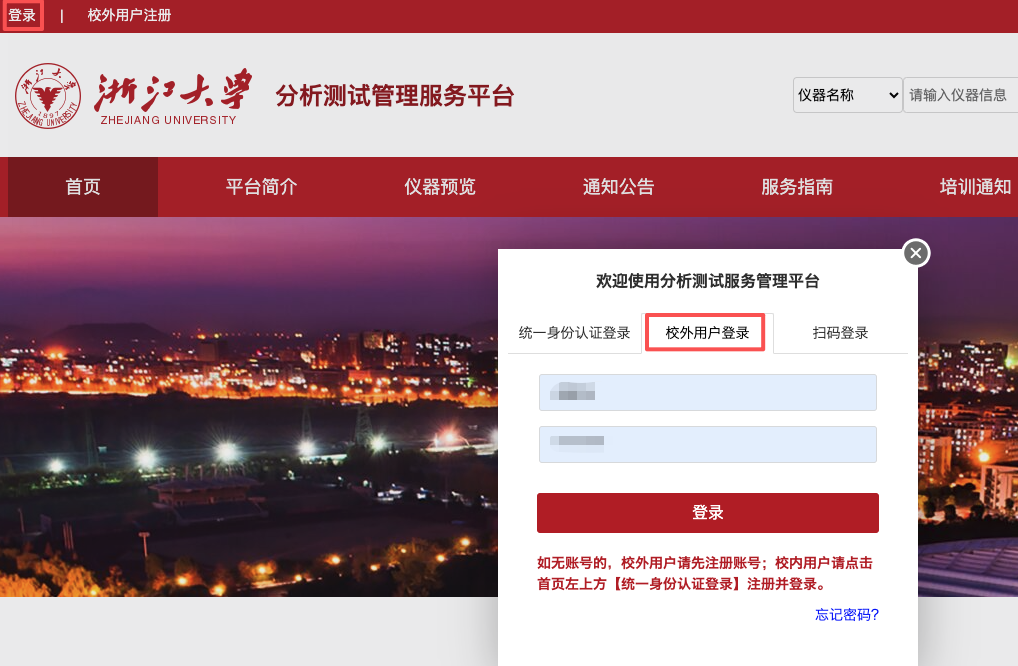Click the username input field

pos(708,392)
